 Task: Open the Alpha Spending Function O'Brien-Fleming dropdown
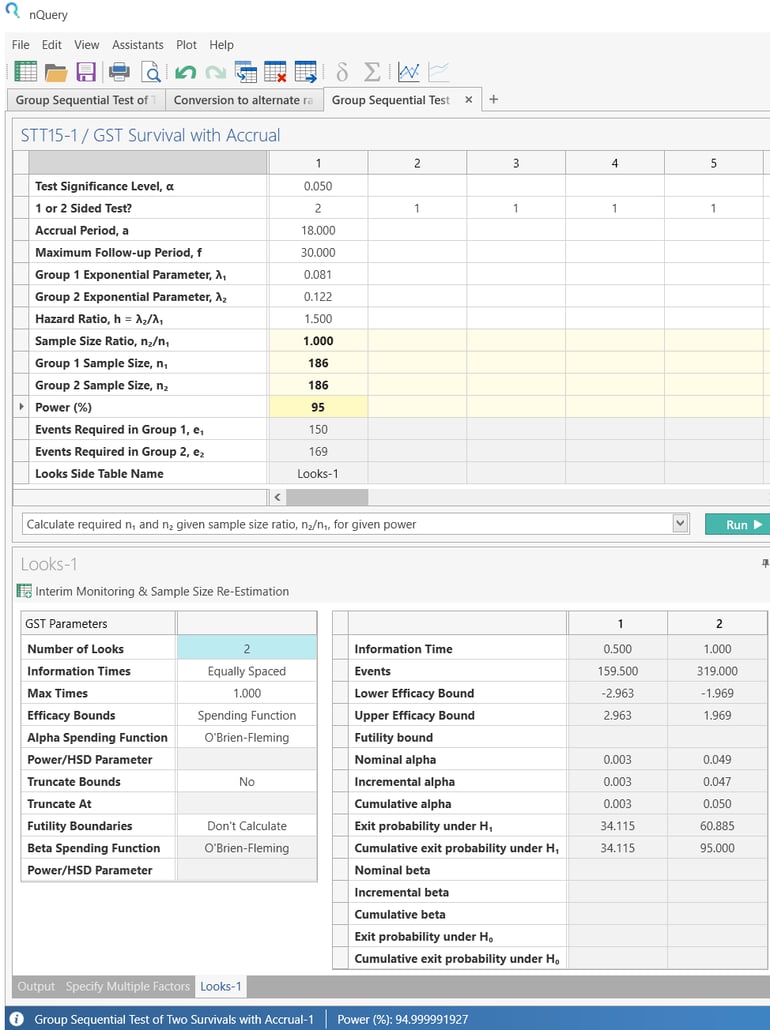point(246,737)
